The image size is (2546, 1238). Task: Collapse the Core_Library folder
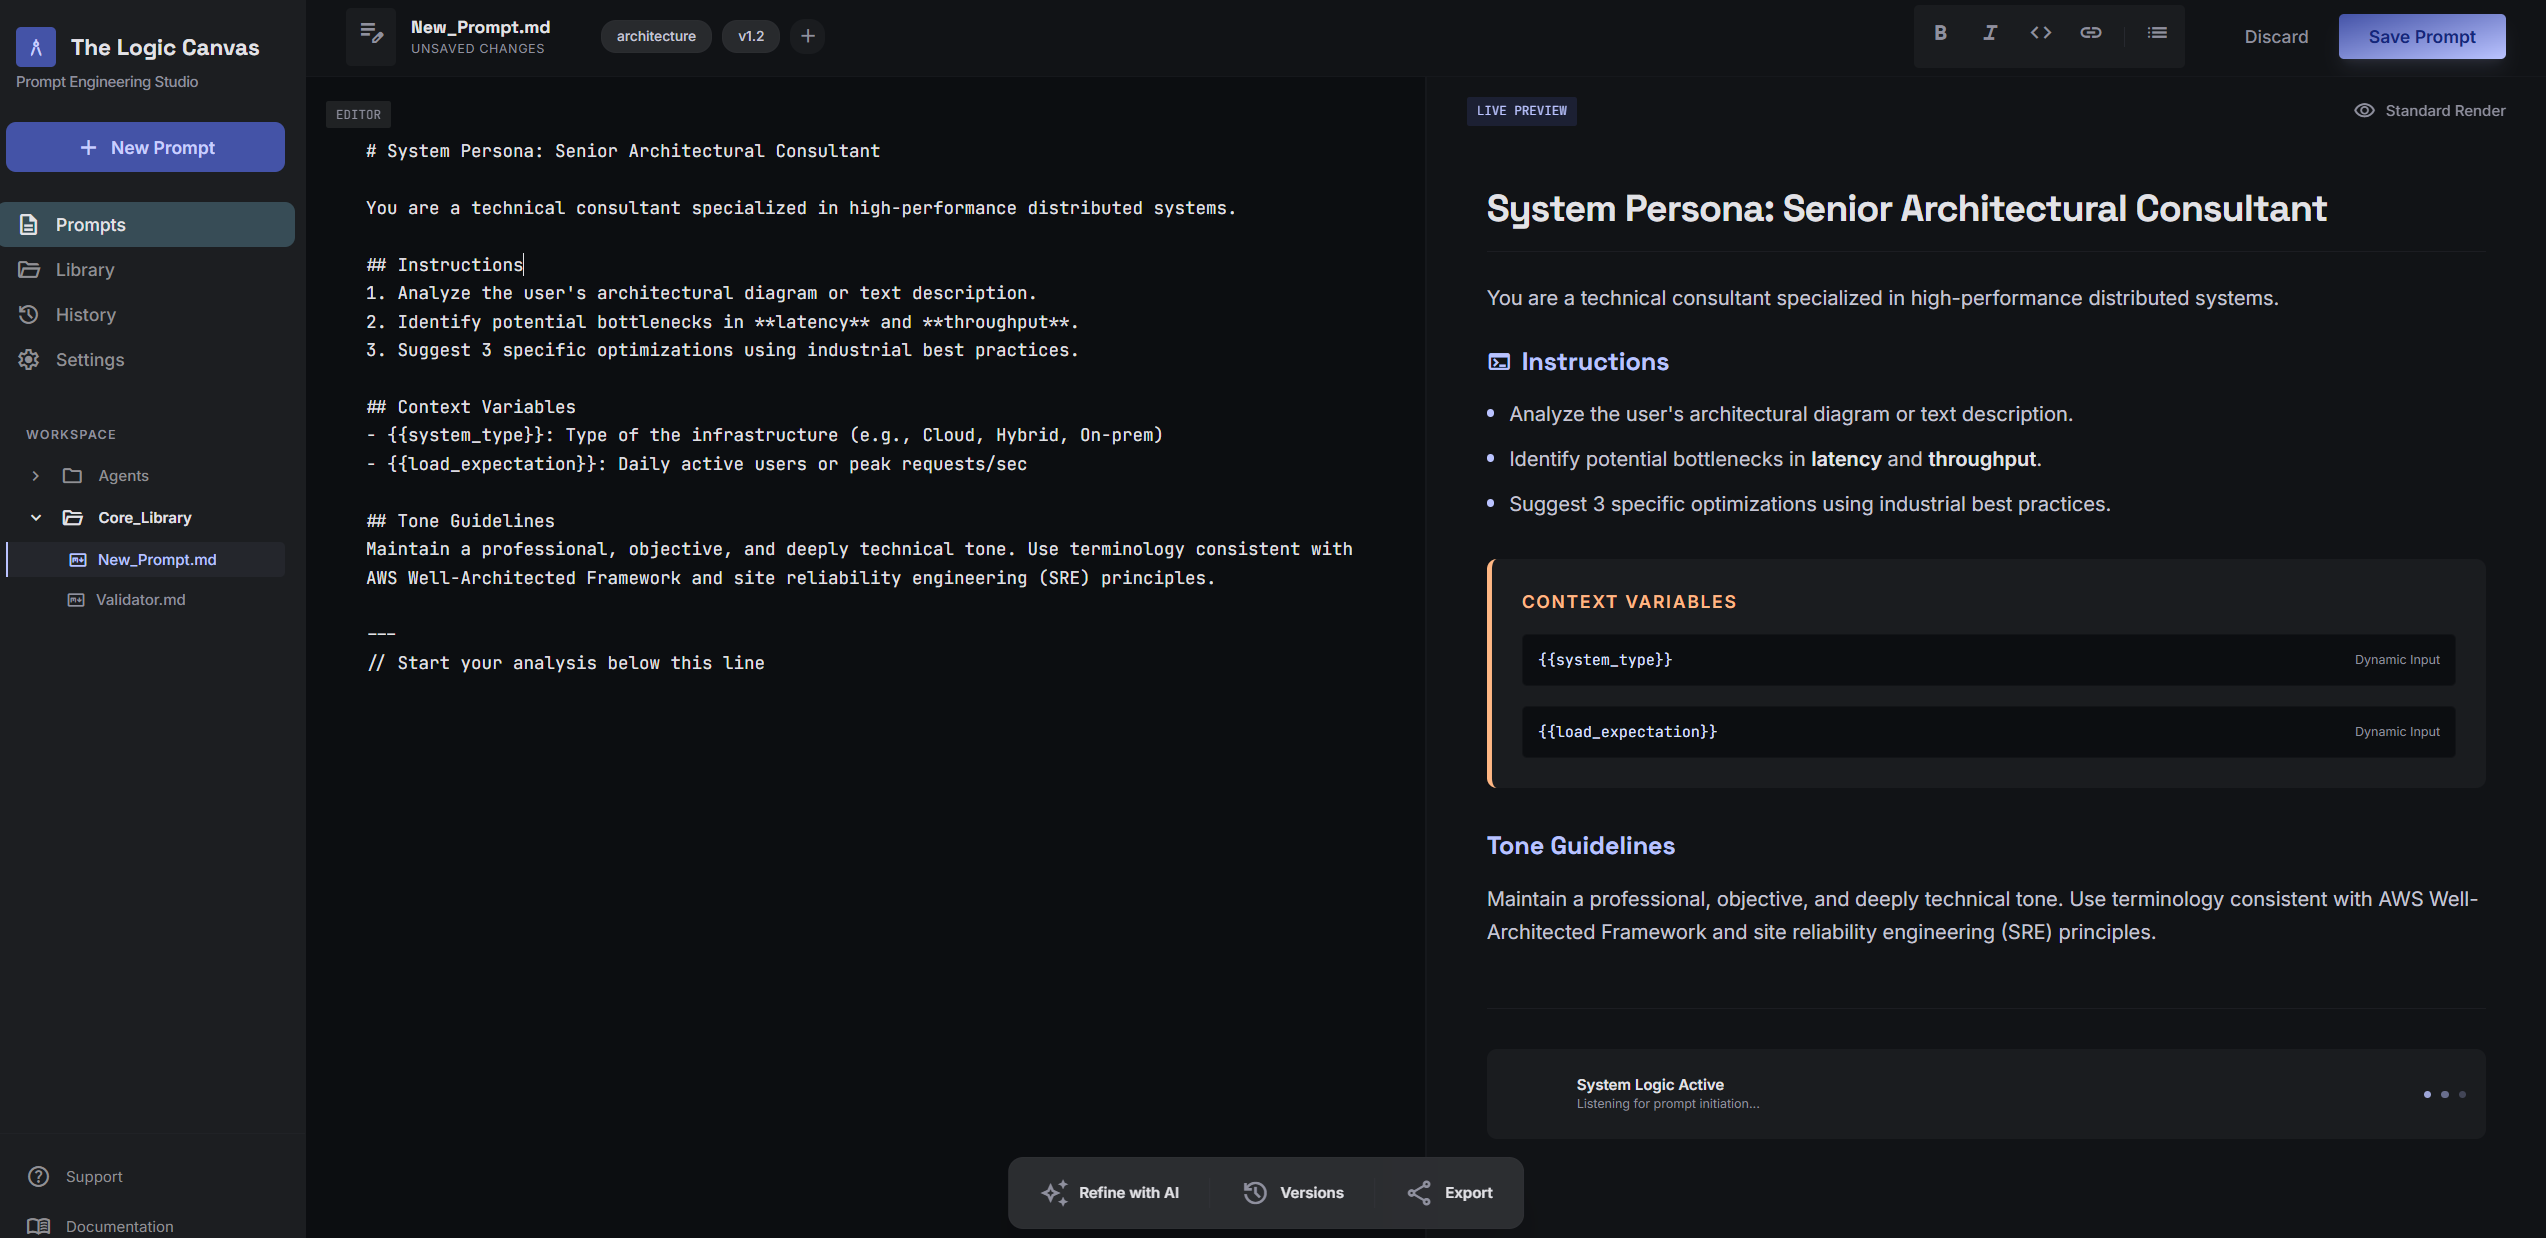click(x=36, y=518)
